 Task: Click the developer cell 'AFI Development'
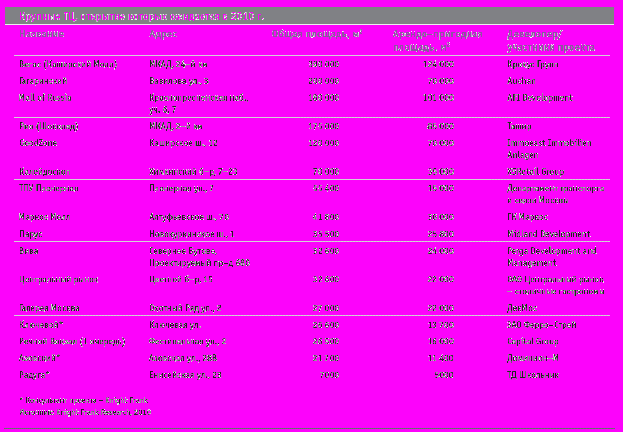(540, 98)
